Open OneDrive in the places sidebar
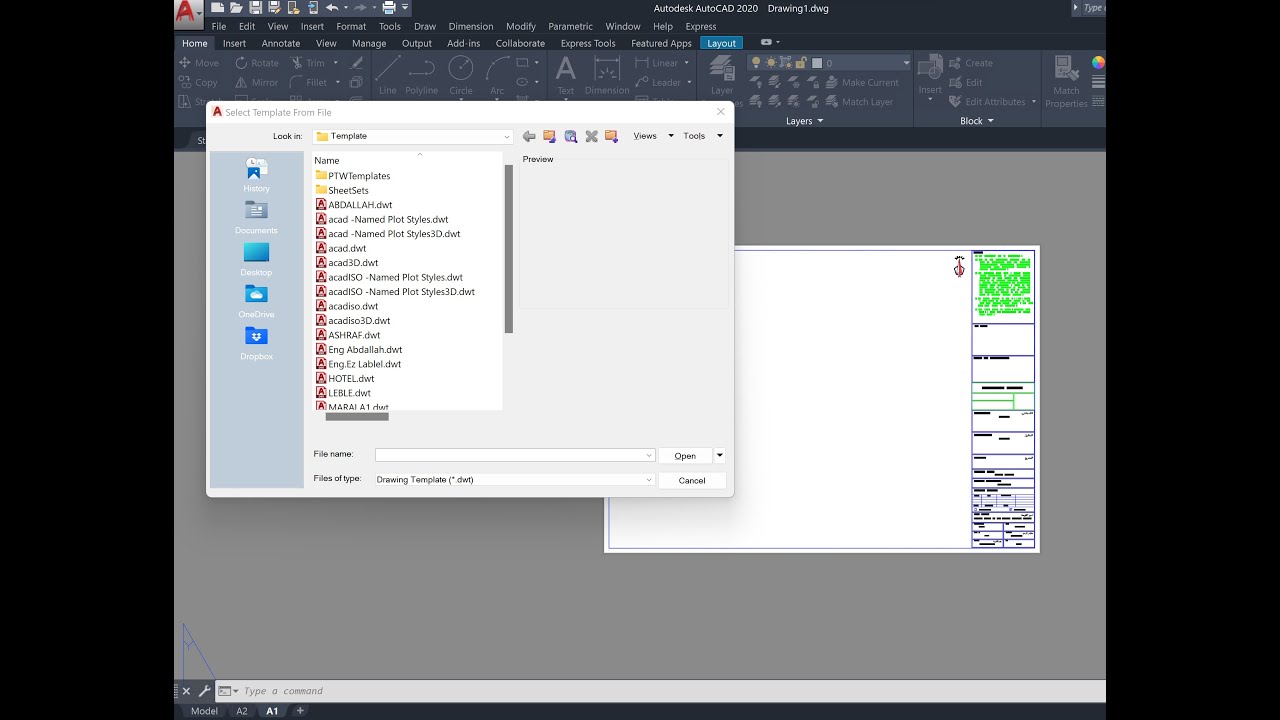The width and height of the screenshot is (1280, 720). point(256,301)
